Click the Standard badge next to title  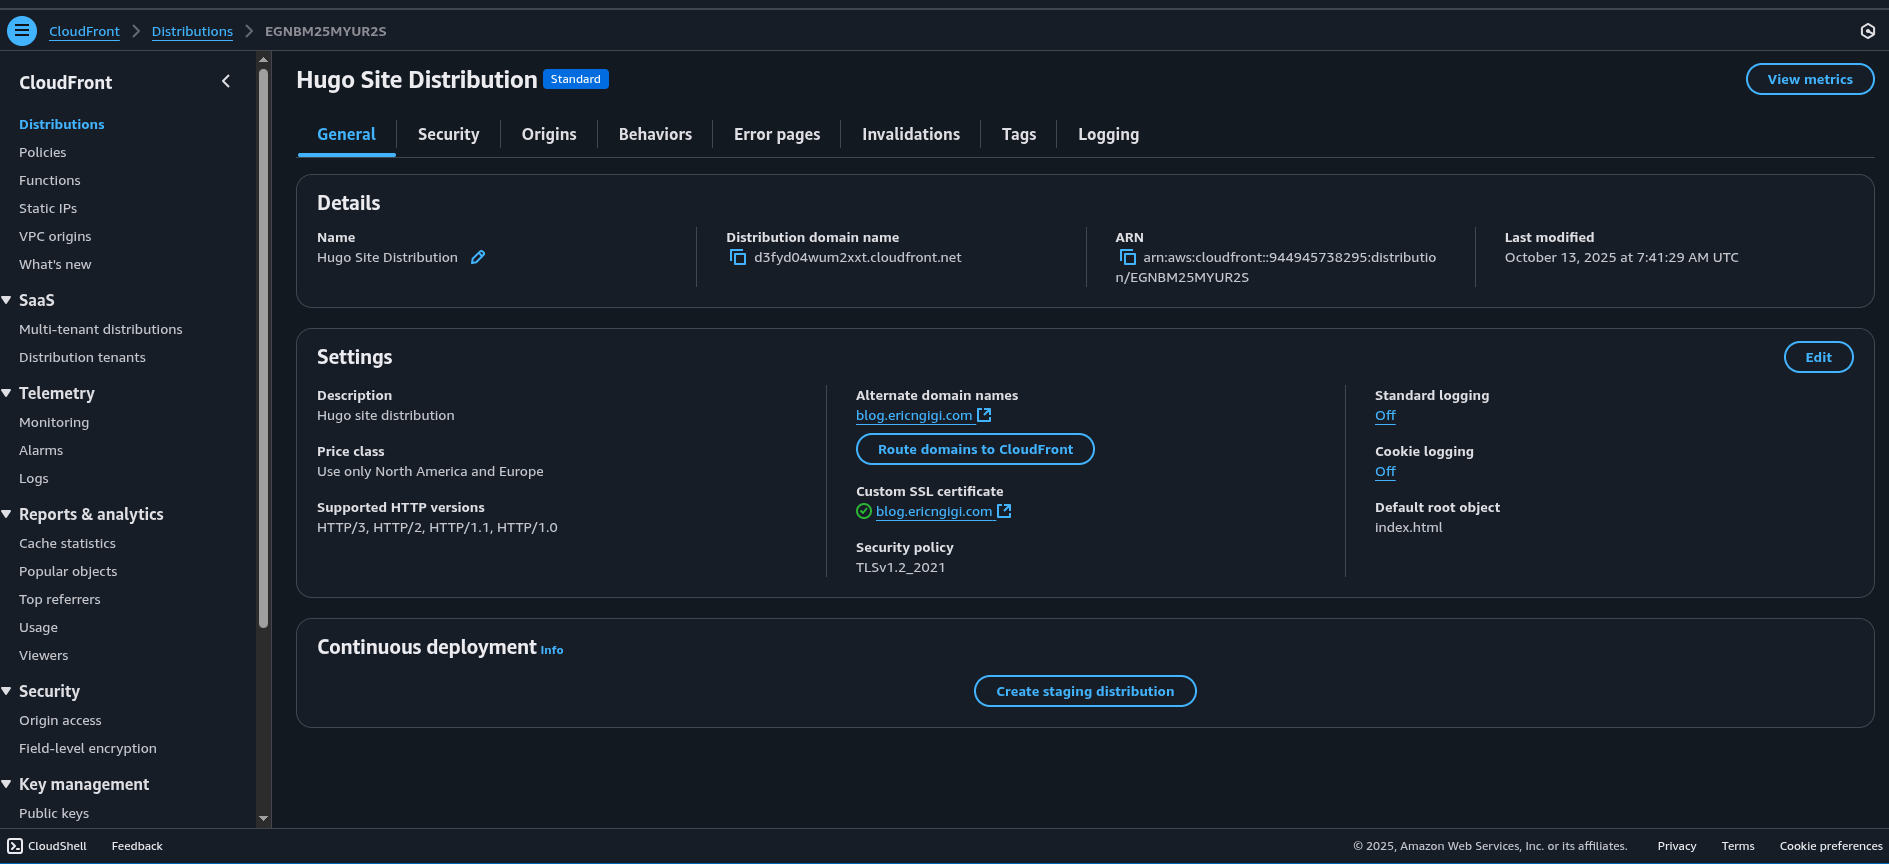click(x=576, y=79)
